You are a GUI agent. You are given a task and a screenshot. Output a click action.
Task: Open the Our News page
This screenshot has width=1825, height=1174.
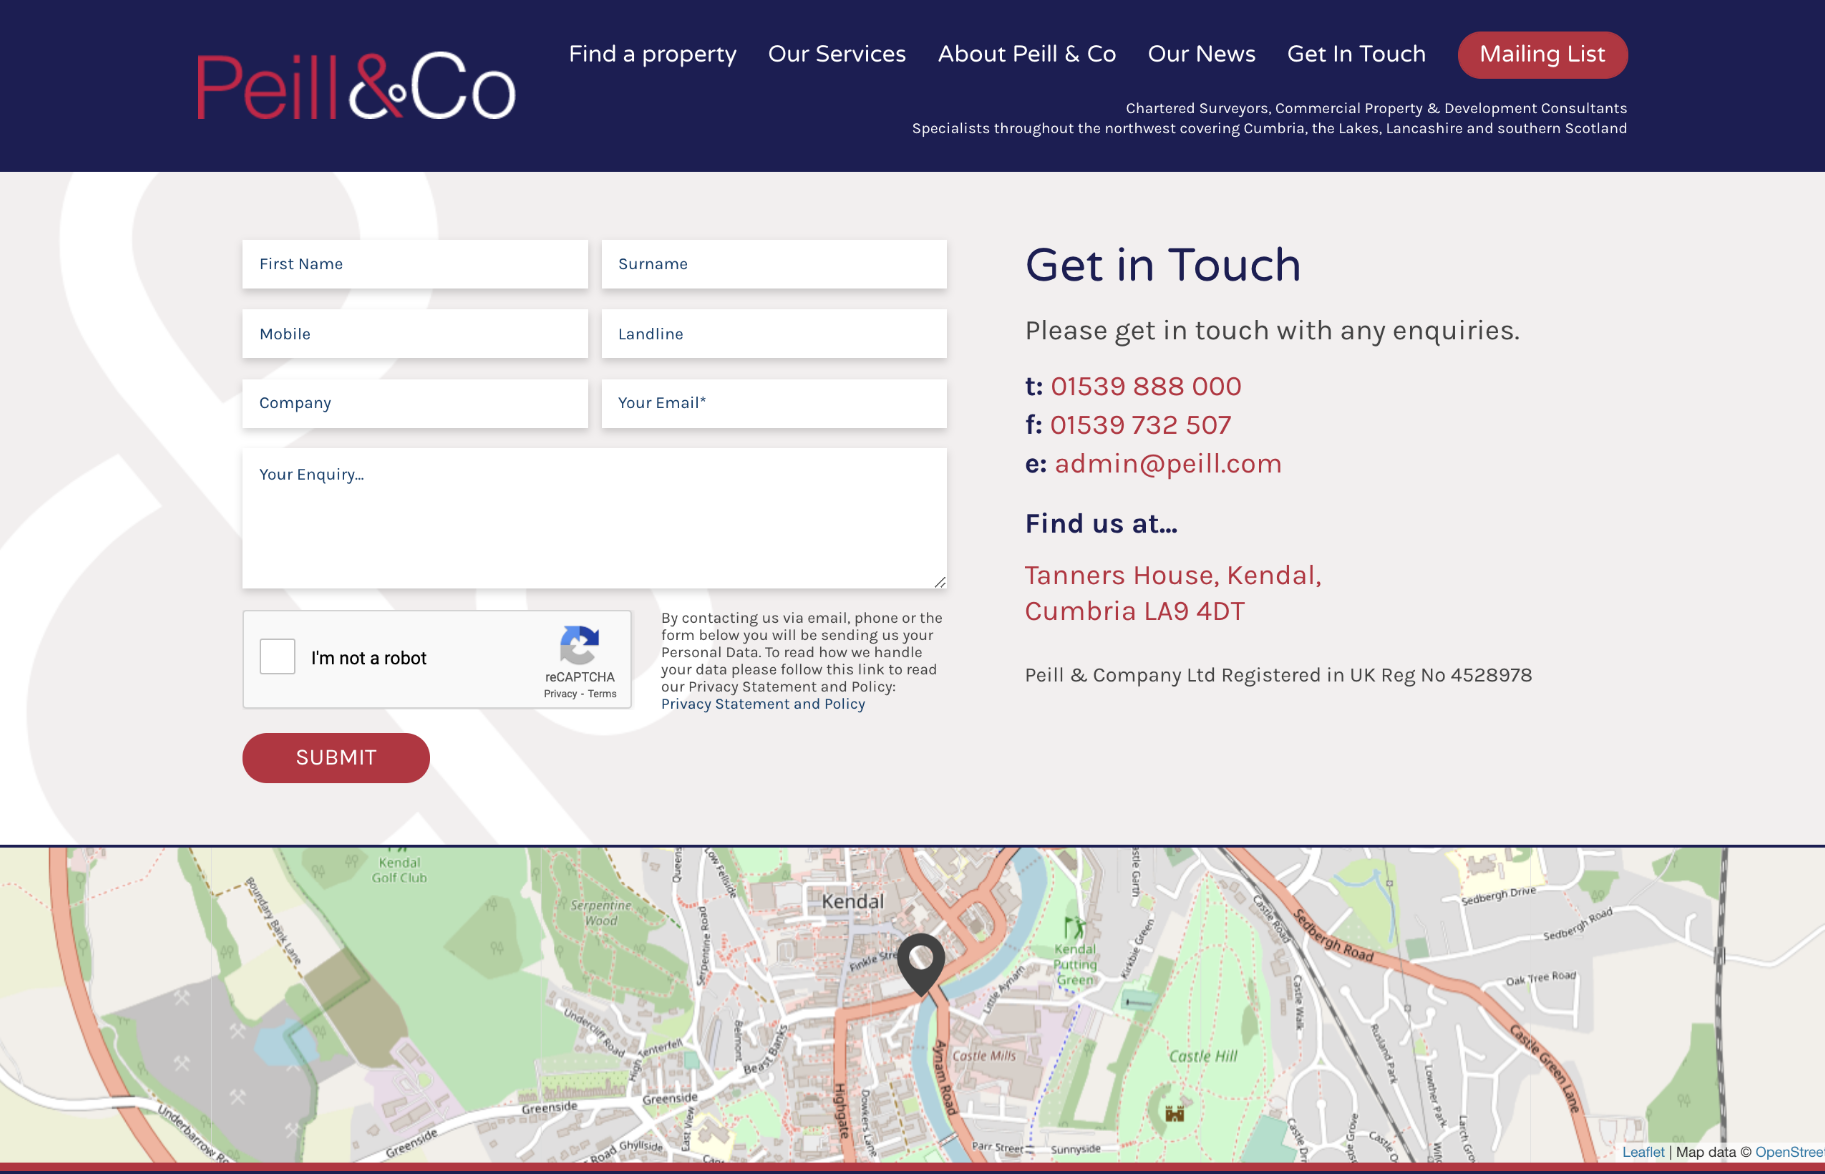(x=1202, y=54)
